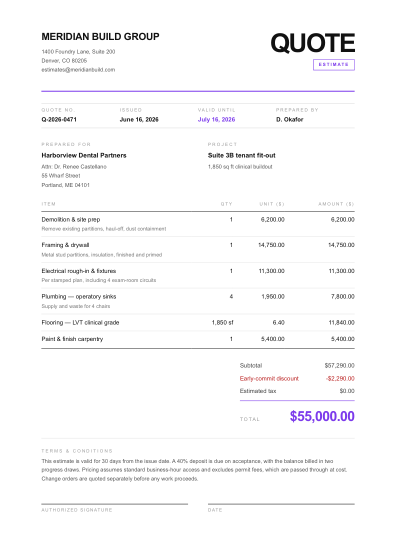The height and width of the screenshot is (560, 396).
Task: Click 'Paint & finish carpentry' line item
Action: pos(72,339)
